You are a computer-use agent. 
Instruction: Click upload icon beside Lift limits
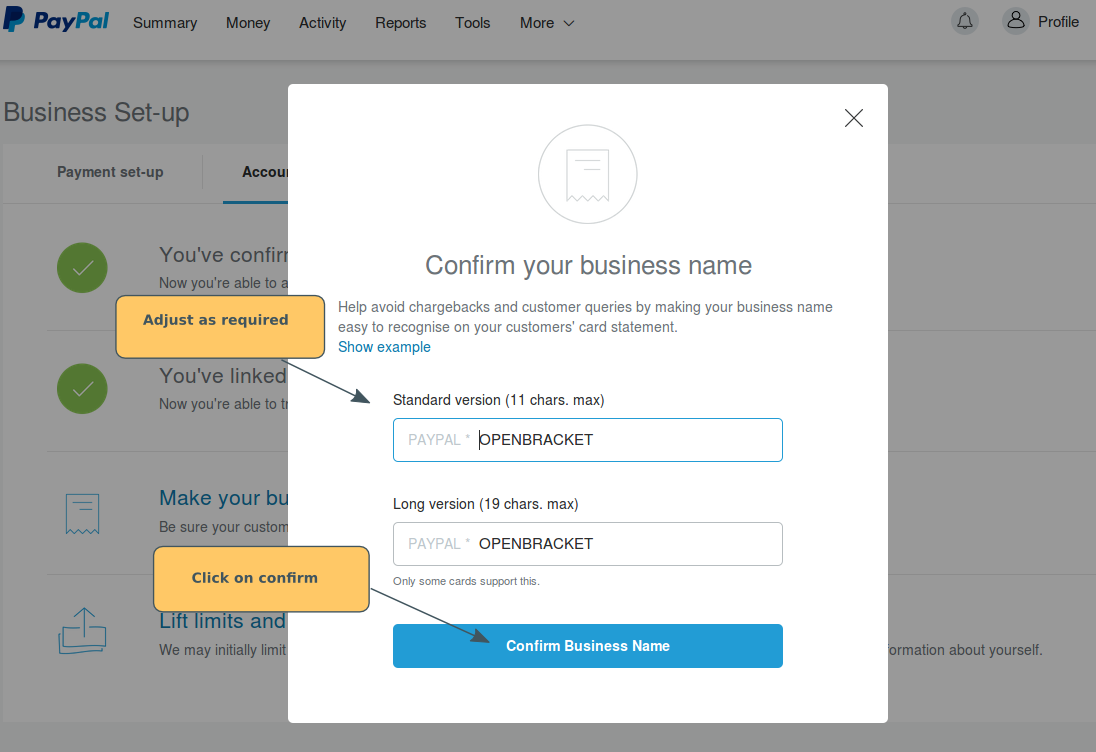point(82,631)
